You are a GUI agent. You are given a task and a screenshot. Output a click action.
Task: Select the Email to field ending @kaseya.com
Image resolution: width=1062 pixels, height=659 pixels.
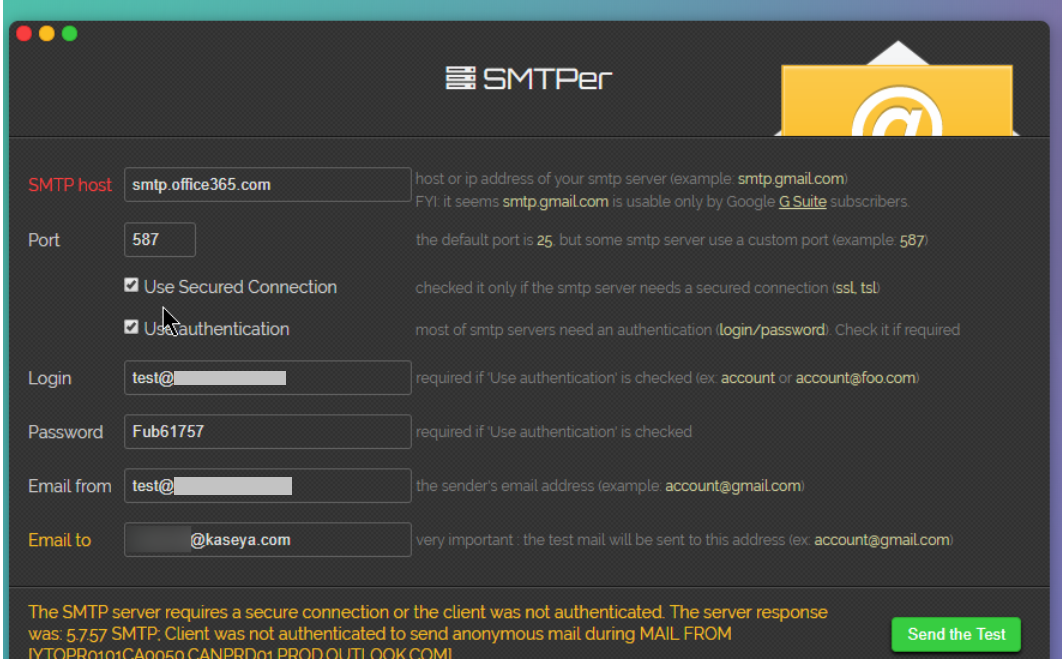(x=267, y=539)
